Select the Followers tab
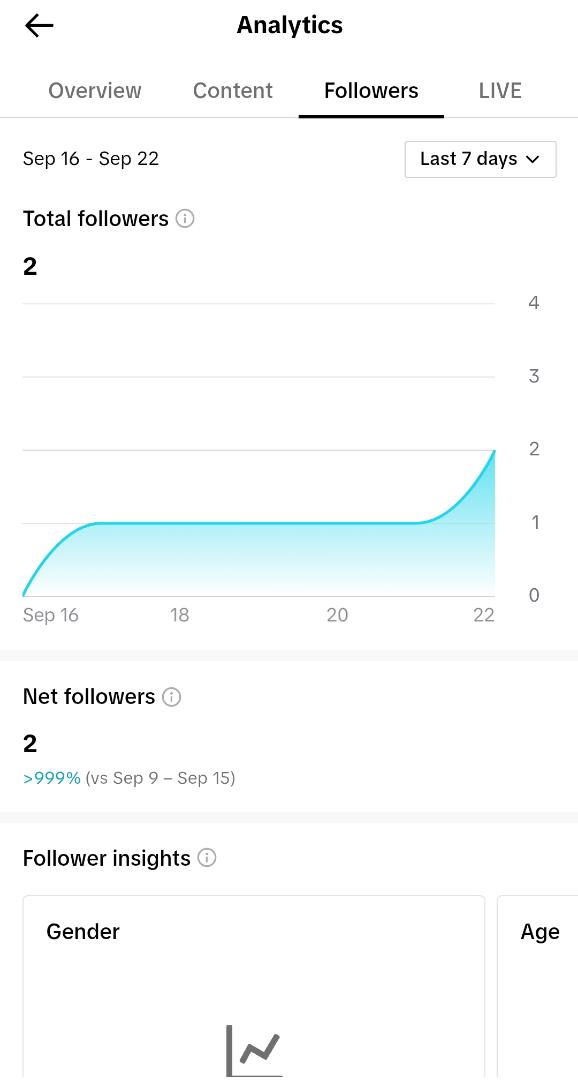Viewport: 578px width, 1080px height. click(x=371, y=91)
